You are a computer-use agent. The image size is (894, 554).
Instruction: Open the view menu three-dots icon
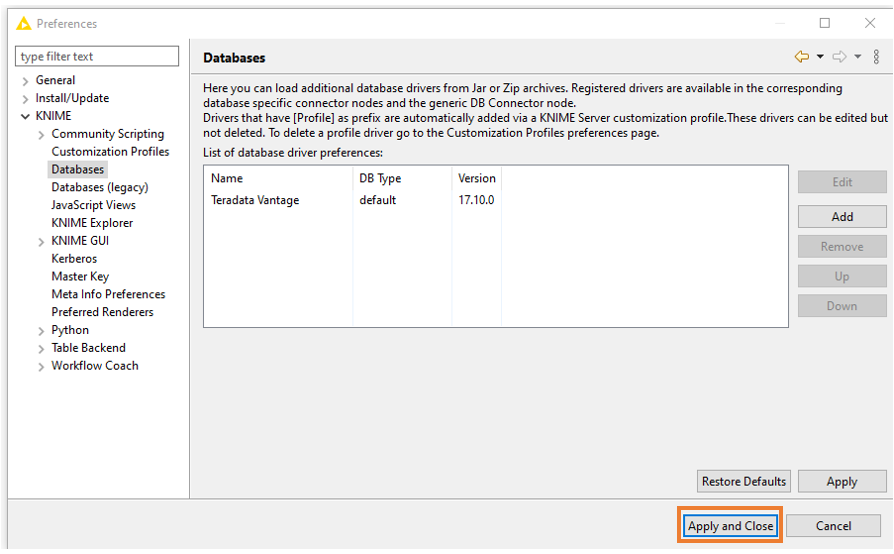point(877,57)
